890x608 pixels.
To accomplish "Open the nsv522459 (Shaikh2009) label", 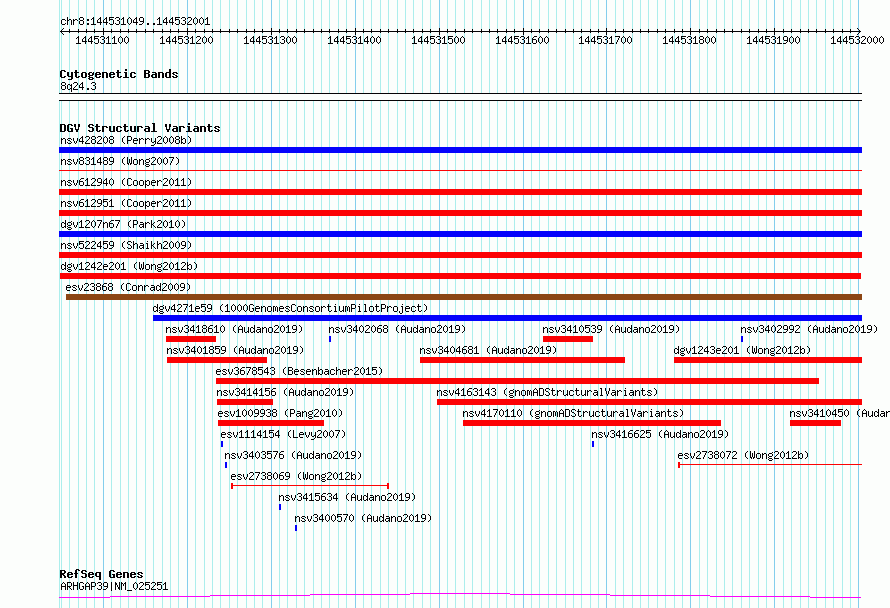I will 126,245.
